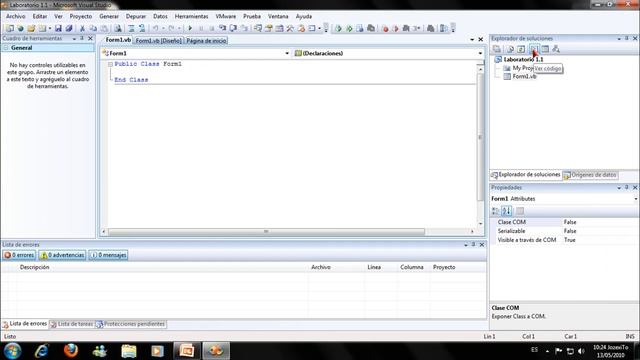Viewport: 640px width, 360px height.
Task: Click the View Designer icon in Solution Explorer
Action: [545, 49]
